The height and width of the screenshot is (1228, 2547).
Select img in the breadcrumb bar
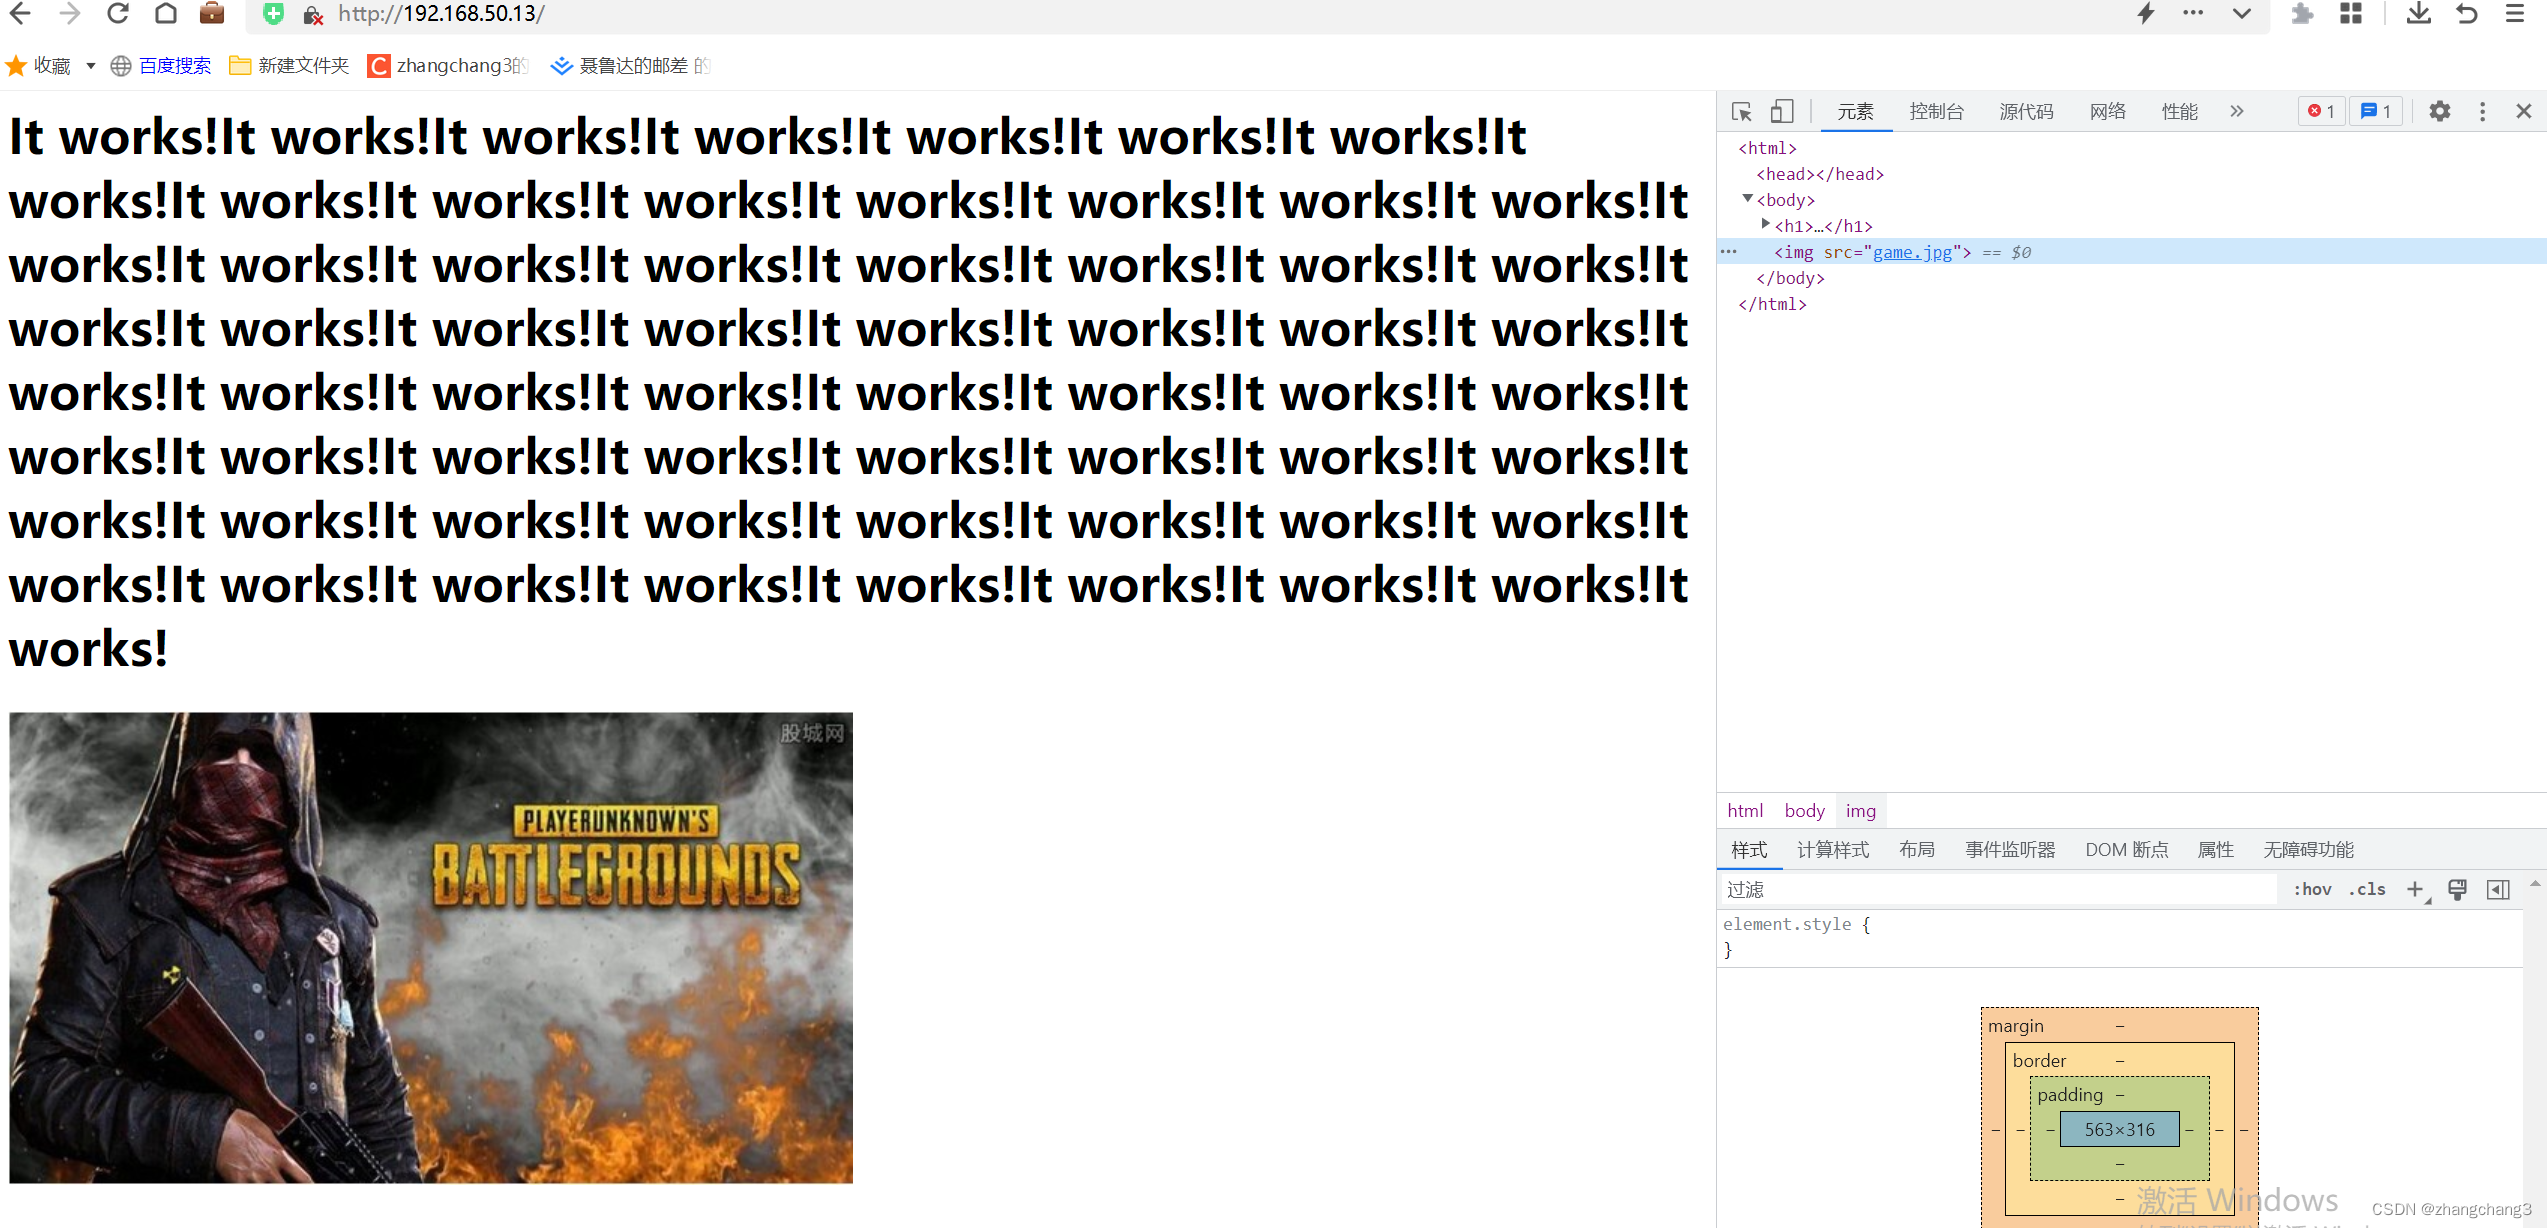1860,811
